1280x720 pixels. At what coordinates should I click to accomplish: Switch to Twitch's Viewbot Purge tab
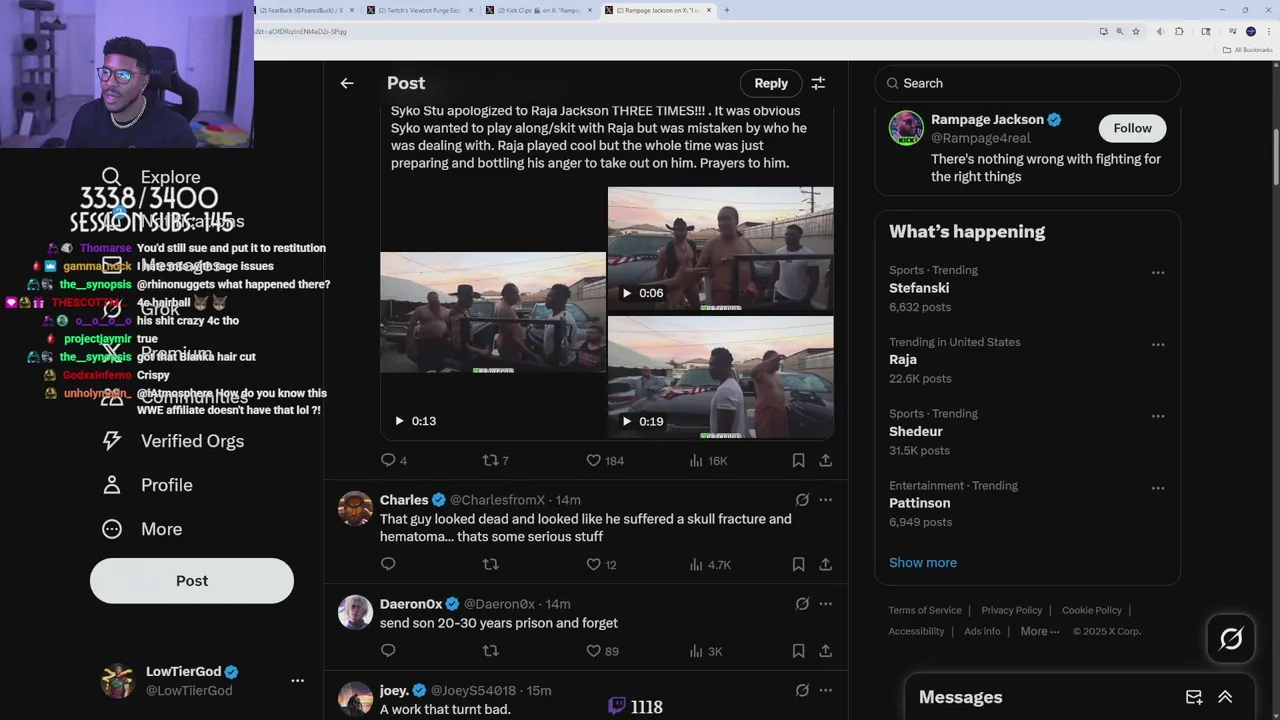(421, 10)
